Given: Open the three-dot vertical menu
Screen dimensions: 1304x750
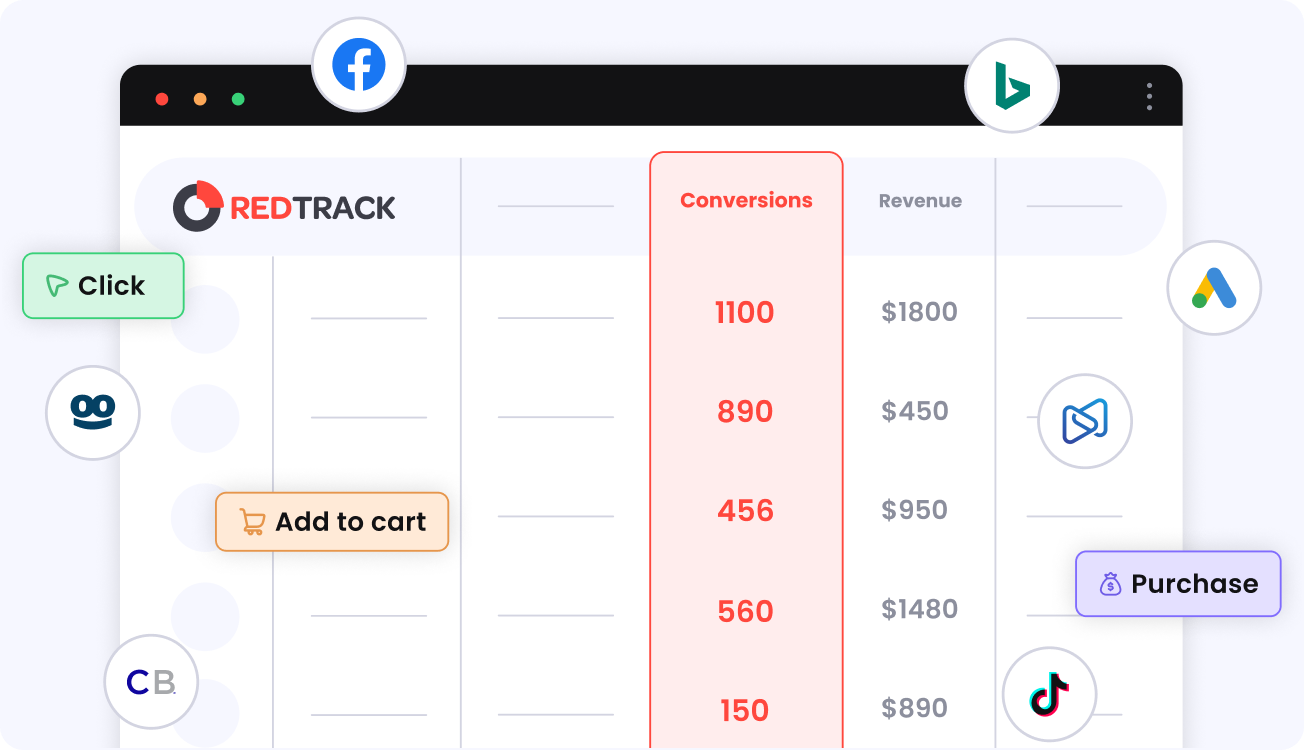Looking at the screenshot, I should tap(1149, 97).
